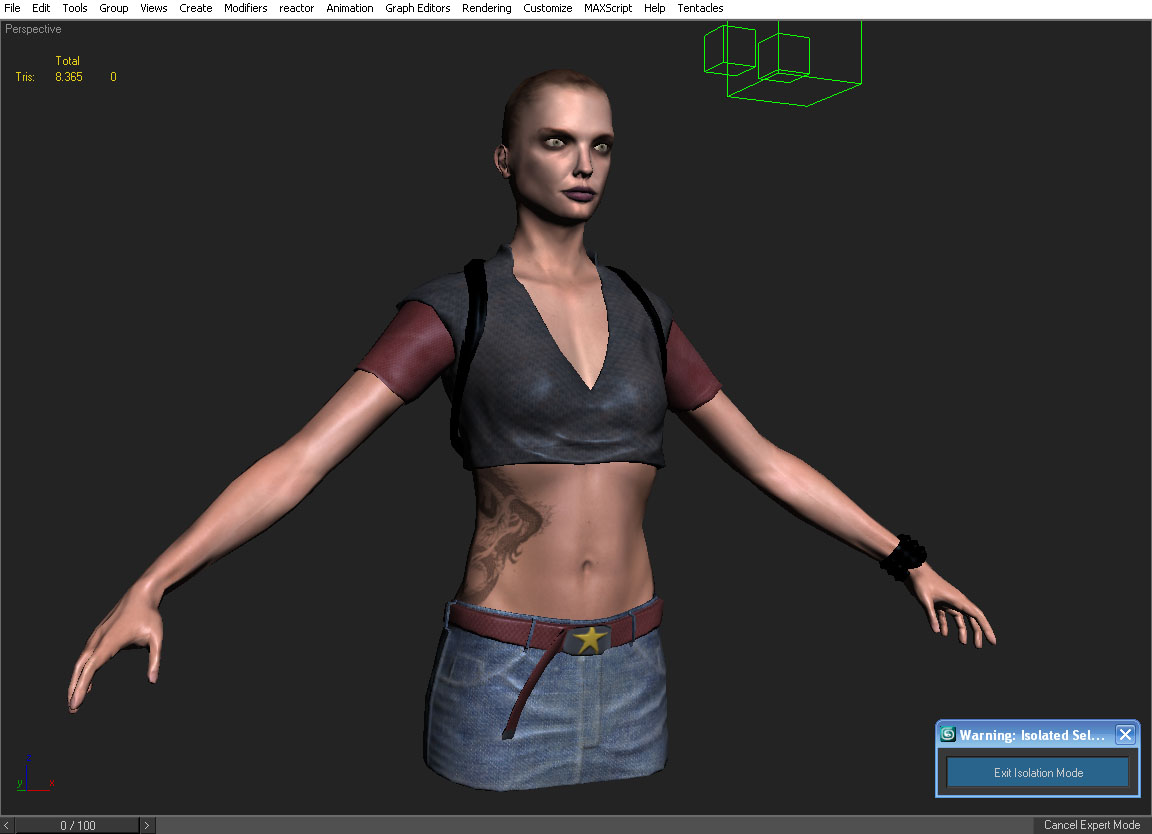
Task: Click the Perspective viewport label
Action: 33,29
